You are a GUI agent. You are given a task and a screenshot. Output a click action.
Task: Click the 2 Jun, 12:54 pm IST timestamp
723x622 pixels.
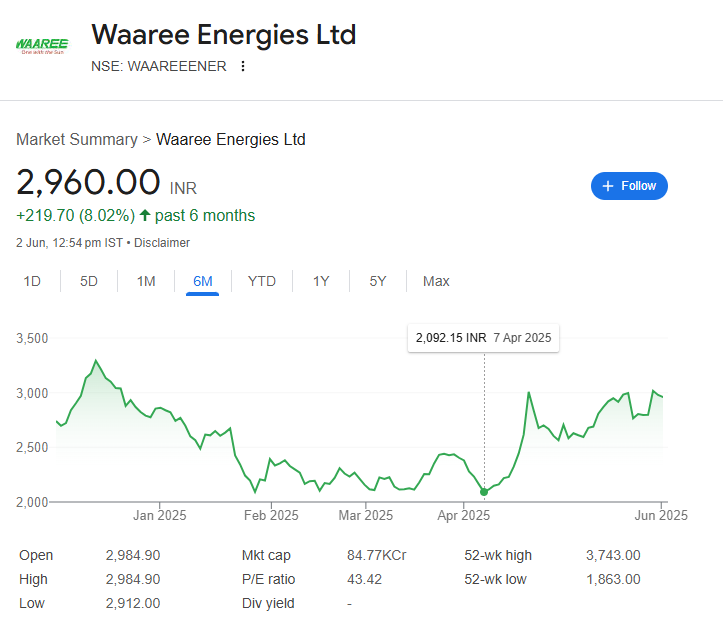coord(69,243)
